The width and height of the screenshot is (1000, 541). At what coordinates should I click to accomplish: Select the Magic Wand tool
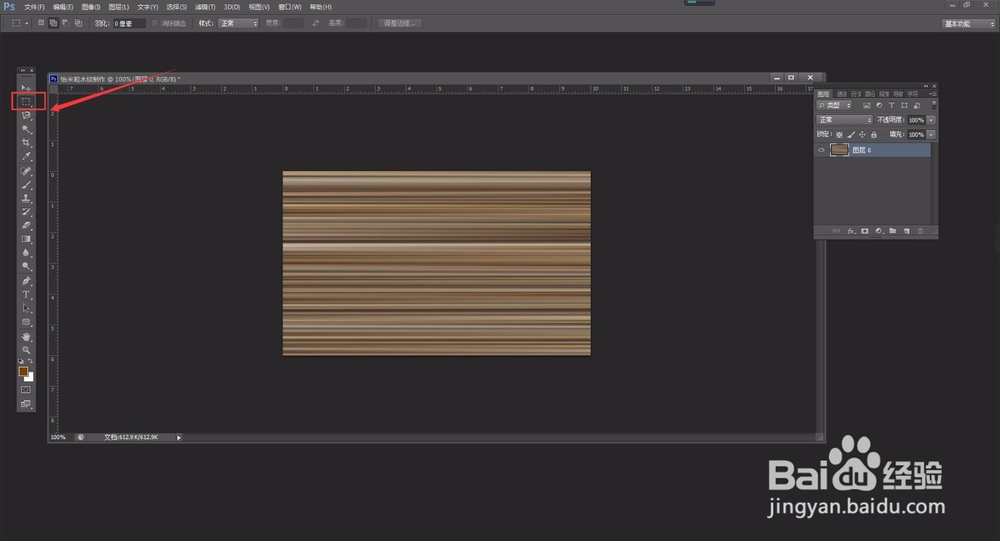[x=26, y=129]
